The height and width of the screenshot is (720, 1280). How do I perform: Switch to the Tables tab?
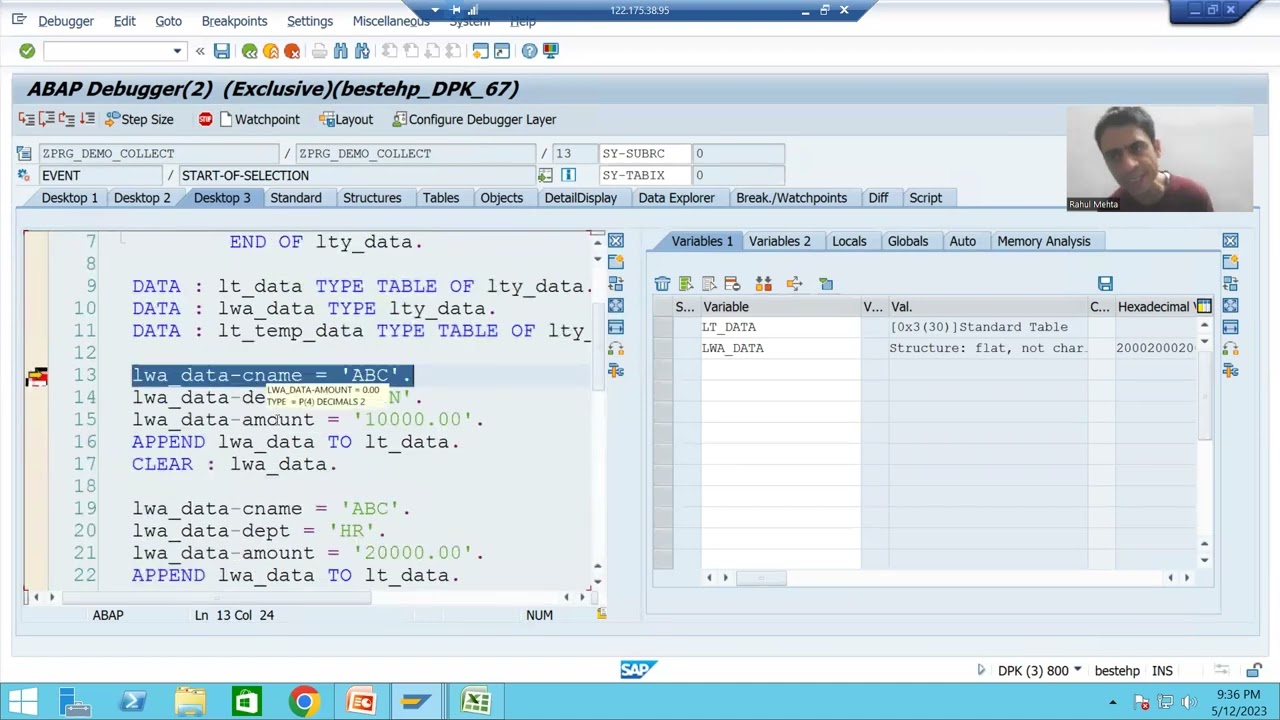(440, 198)
